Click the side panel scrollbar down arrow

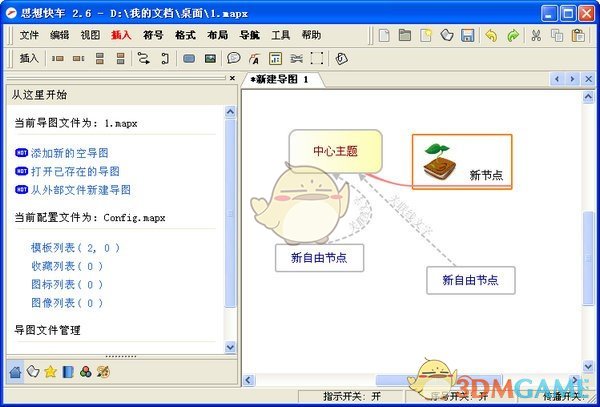point(230,347)
